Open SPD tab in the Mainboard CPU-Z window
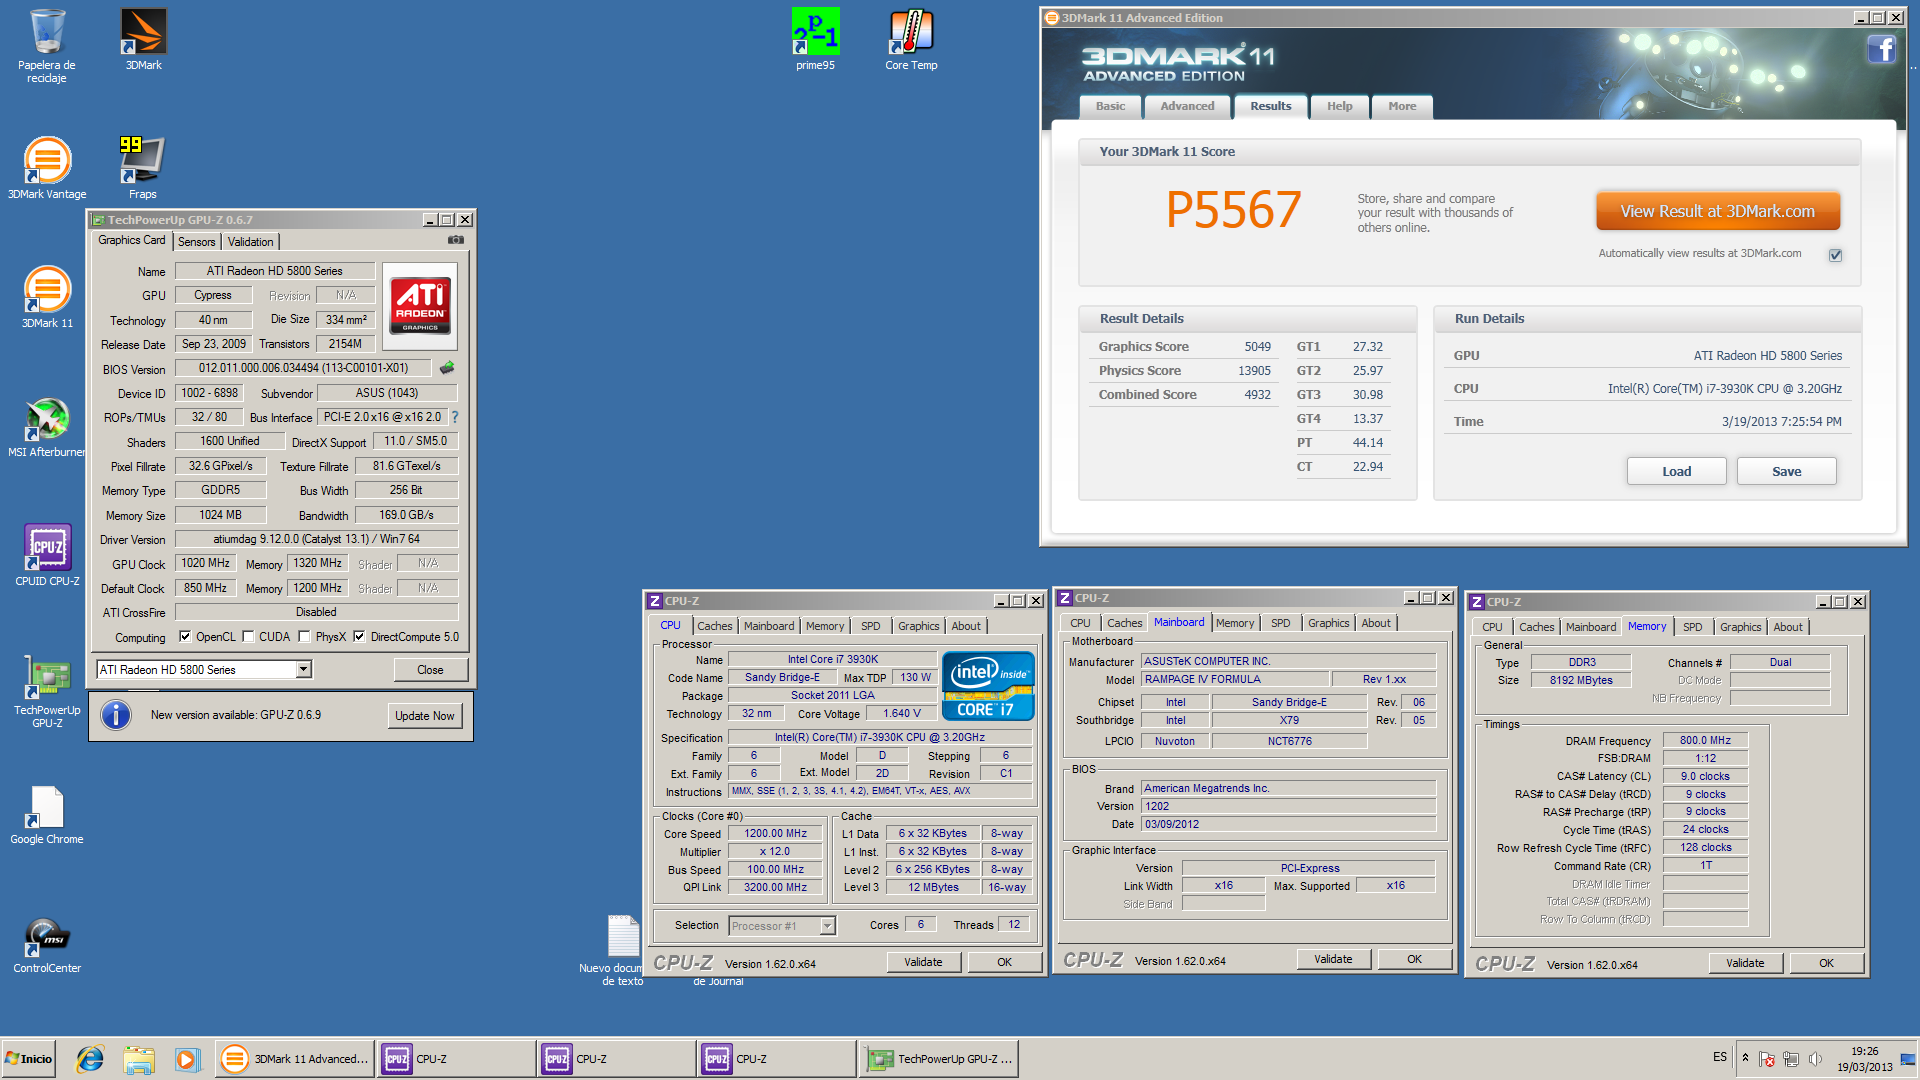This screenshot has height=1080, width=1920. pos(1280,623)
